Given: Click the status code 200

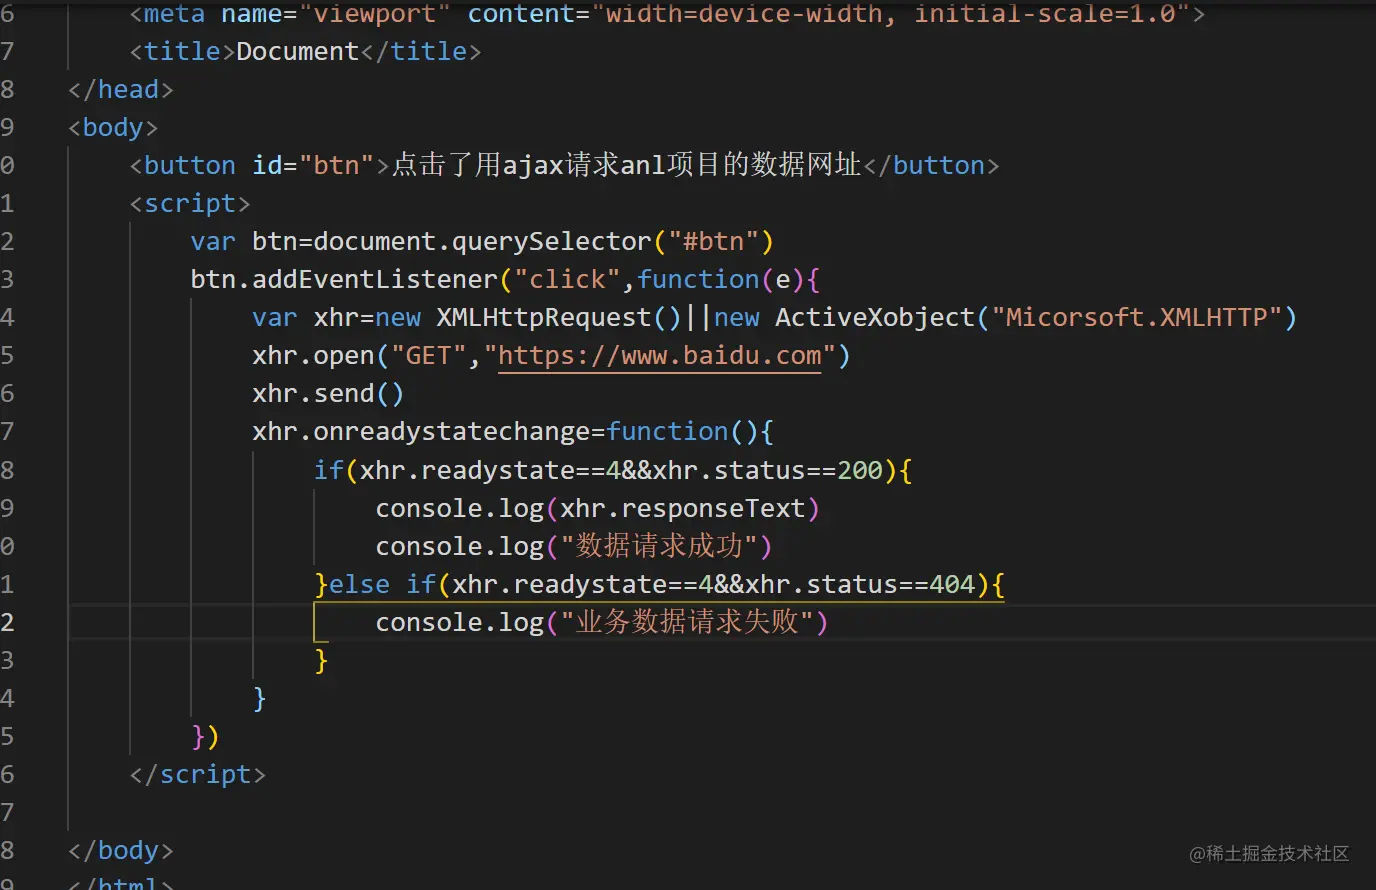Looking at the screenshot, I should tap(860, 470).
